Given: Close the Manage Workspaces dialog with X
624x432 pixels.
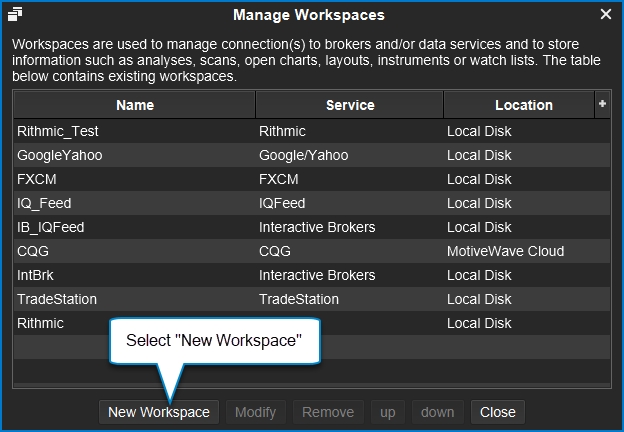Looking at the screenshot, I should tap(606, 14).
